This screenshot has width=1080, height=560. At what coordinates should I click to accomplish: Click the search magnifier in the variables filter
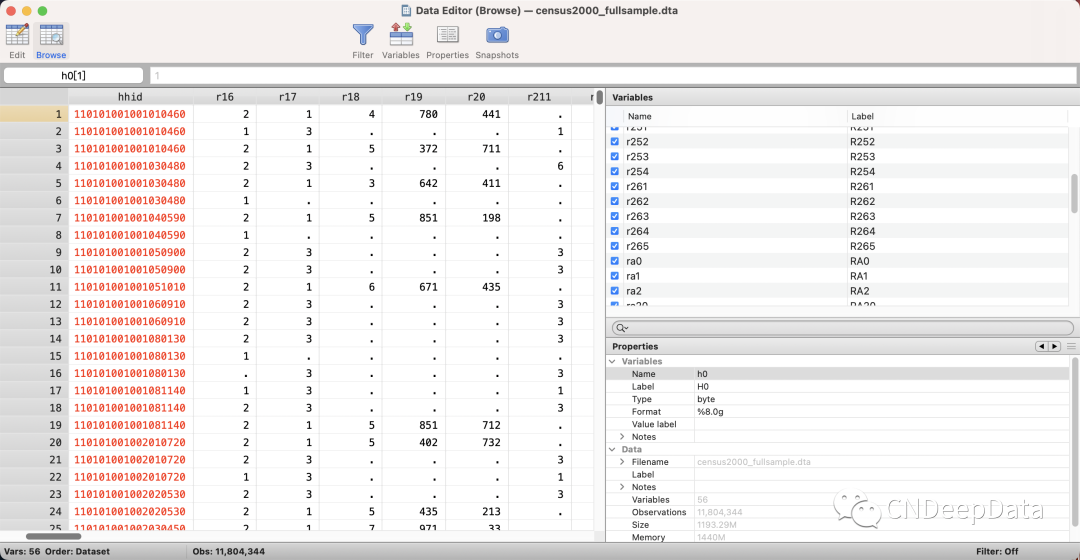622,328
